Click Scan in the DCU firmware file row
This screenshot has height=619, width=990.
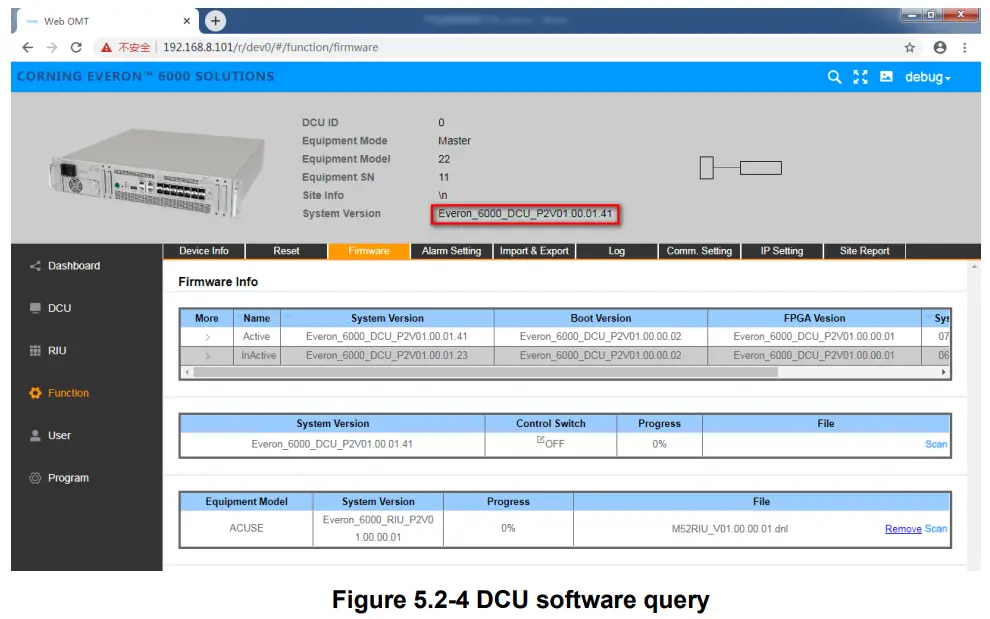[936, 444]
